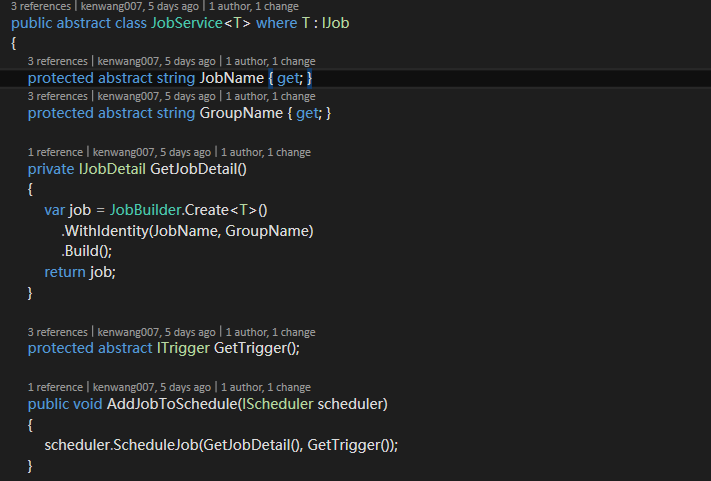Open '1 author, 1 change' above abstract GetTrigger
The width and height of the screenshot is (711, 481).
[x=270, y=332]
